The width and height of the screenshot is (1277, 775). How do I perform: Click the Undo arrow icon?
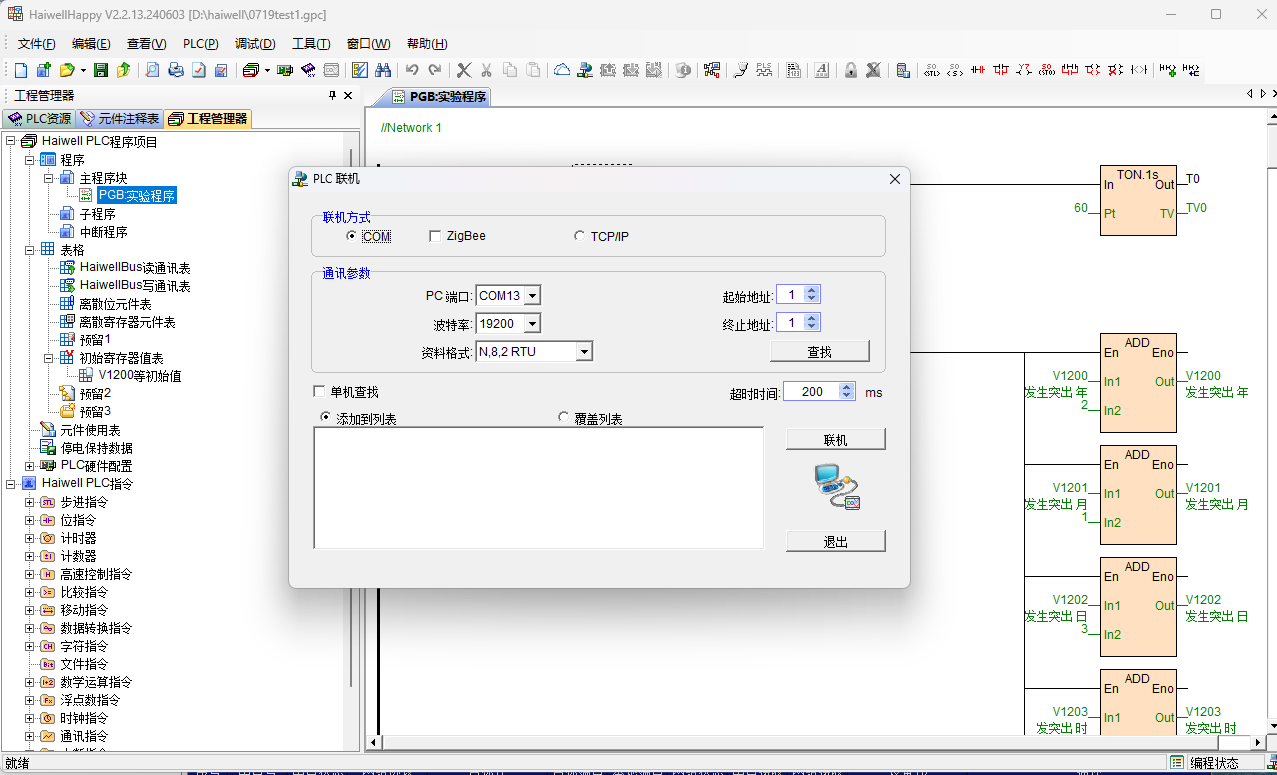click(x=412, y=70)
